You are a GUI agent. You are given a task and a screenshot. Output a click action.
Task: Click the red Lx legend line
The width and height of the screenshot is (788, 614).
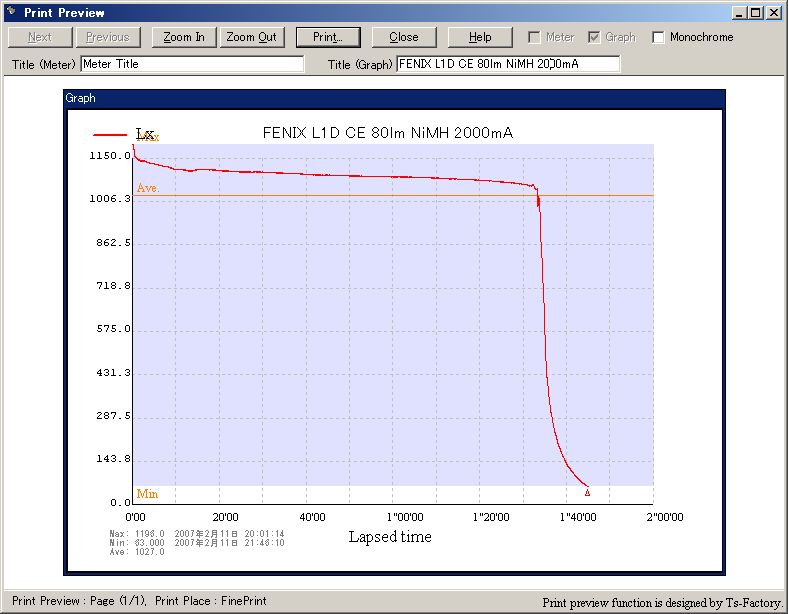(x=110, y=135)
